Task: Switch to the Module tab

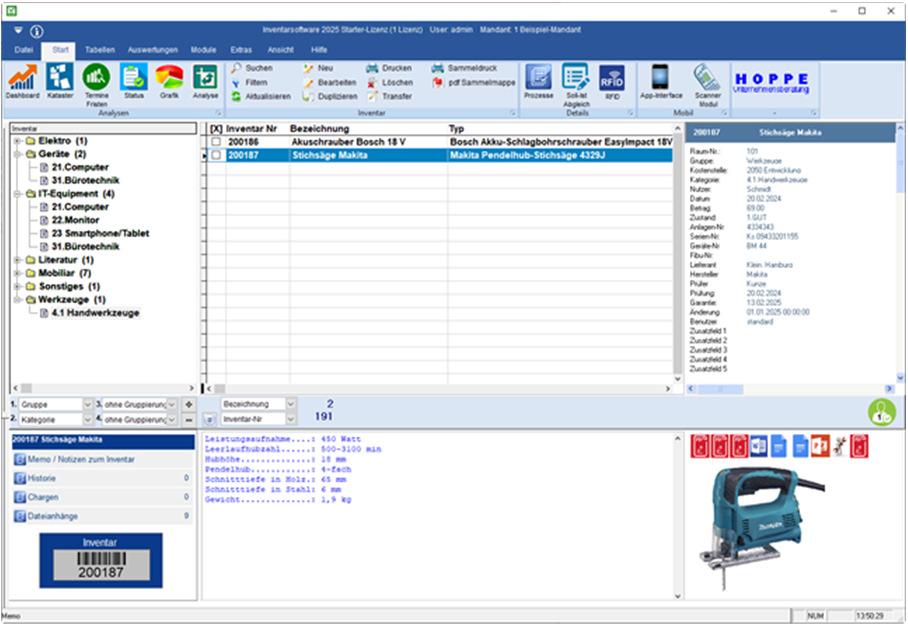Action: (x=203, y=50)
